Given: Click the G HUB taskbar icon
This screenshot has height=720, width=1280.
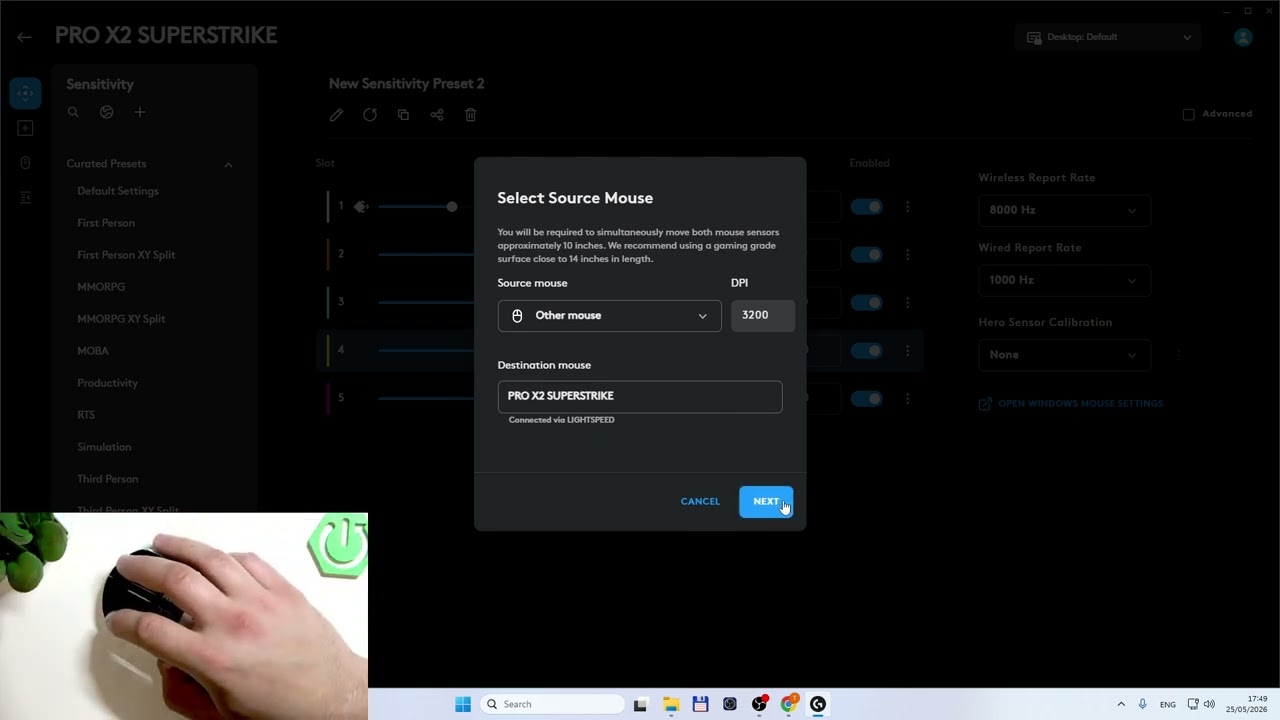Looking at the screenshot, I should pyautogui.click(x=818, y=704).
